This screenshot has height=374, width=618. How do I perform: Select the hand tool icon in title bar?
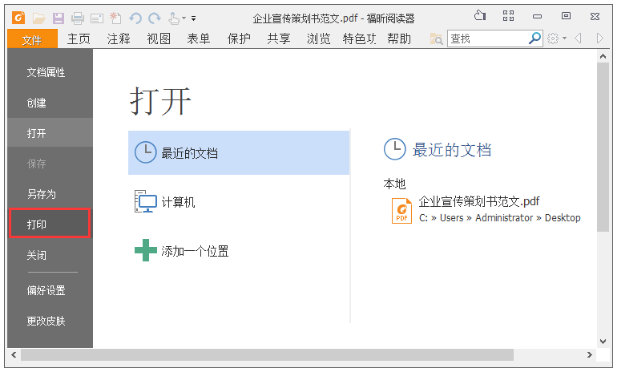click(x=173, y=18)
